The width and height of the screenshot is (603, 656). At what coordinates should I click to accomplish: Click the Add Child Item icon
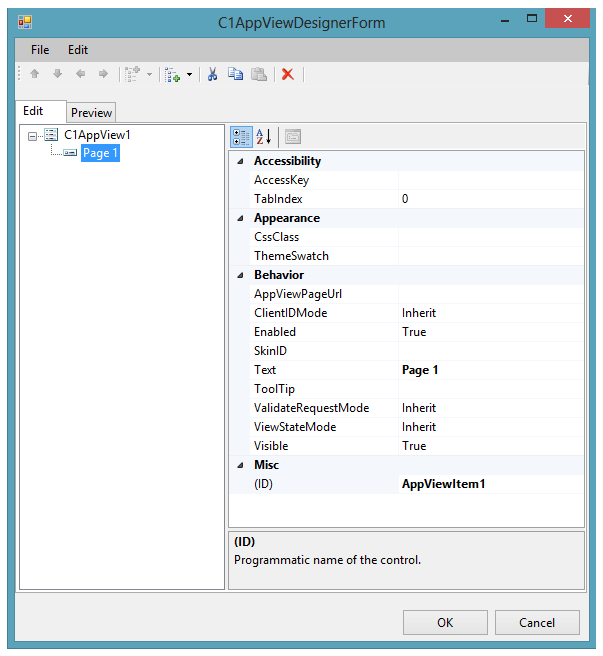(172, 75)
